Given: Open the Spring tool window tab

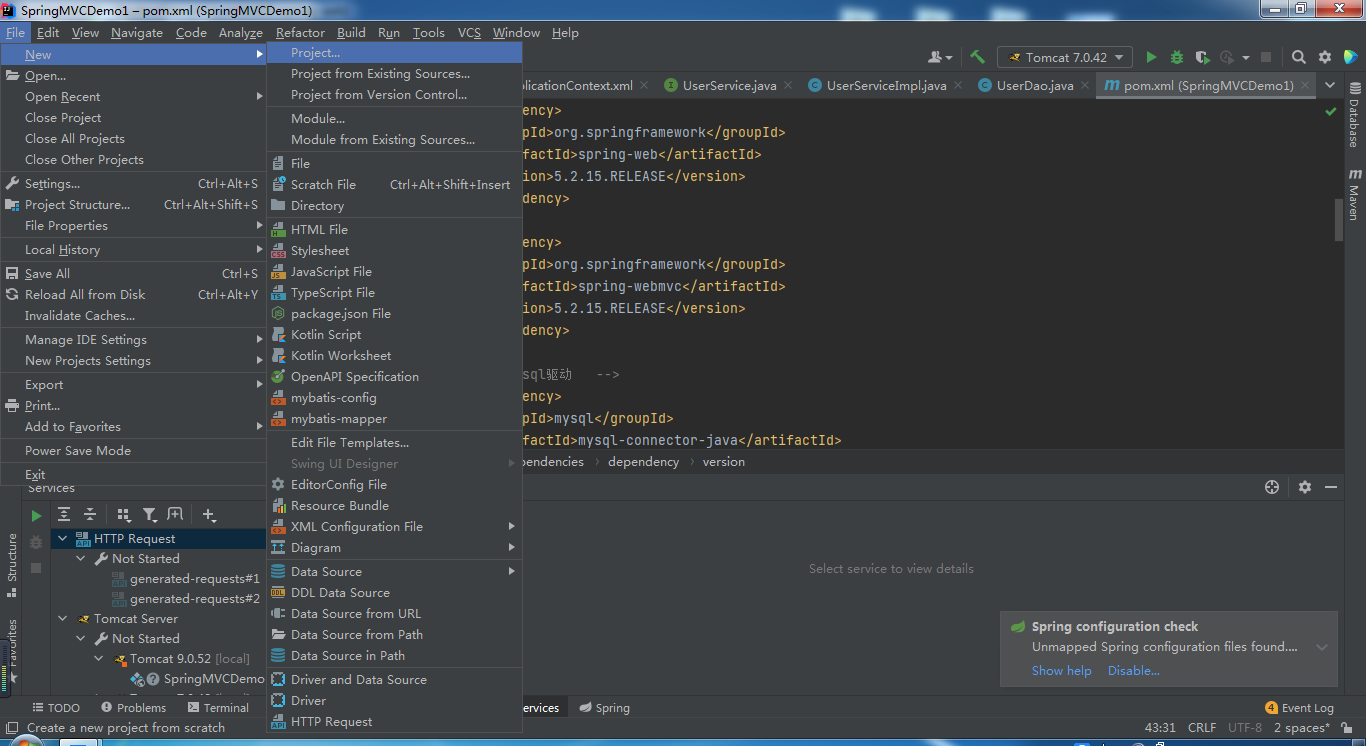Looking at the screenshot, I should [604, 707].
